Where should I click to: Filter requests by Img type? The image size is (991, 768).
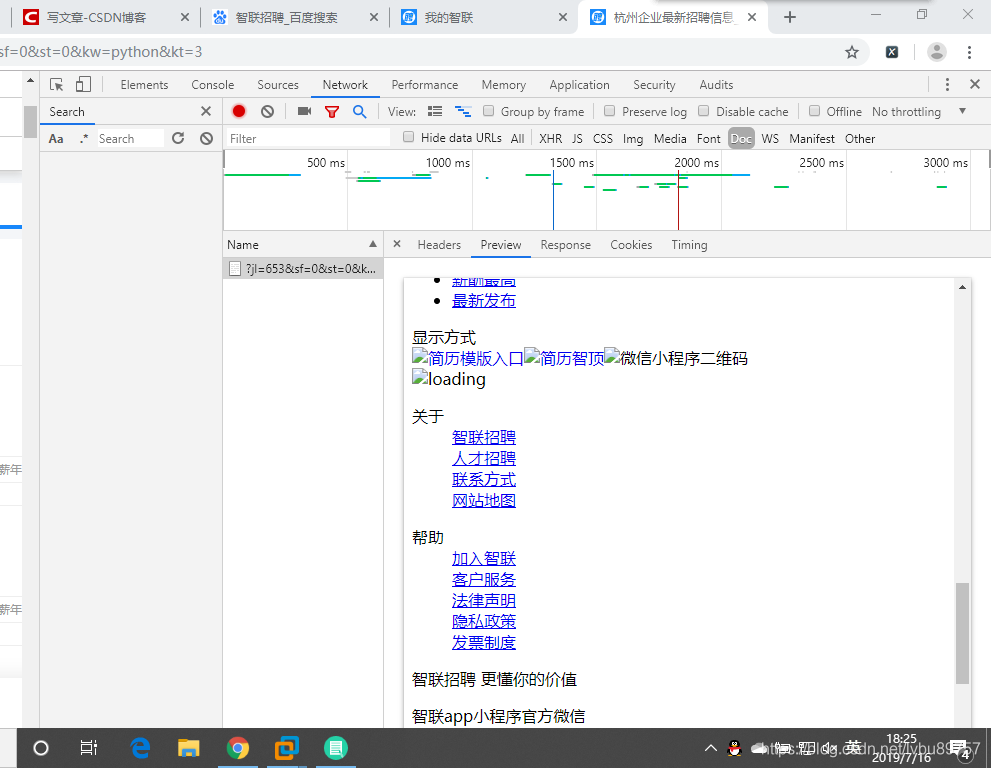coord(633,138)
